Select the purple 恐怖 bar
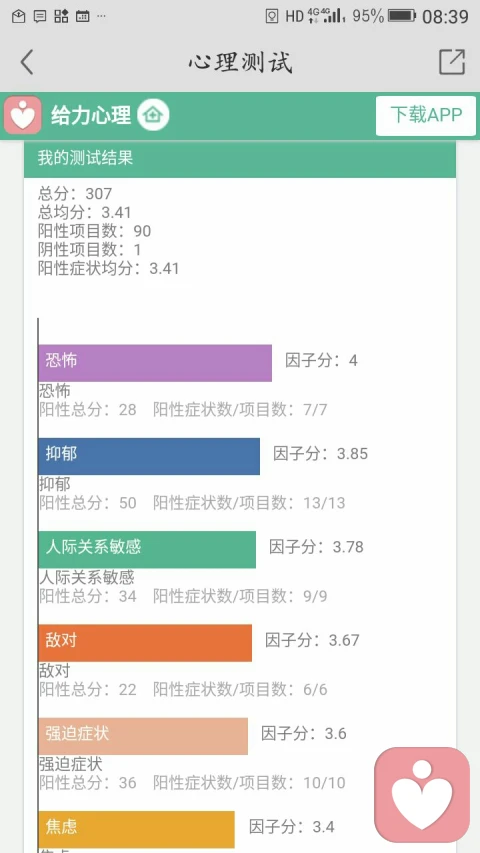 (x=155, y=363)
